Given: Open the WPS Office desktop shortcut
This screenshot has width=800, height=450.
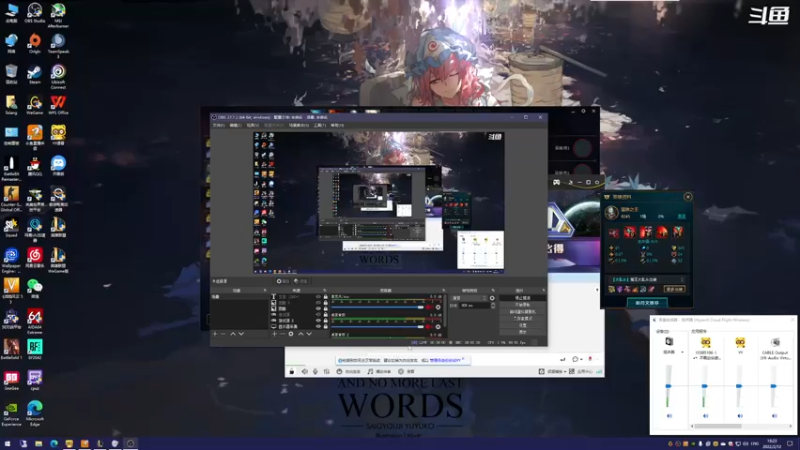Looking at the screenshot, I should tap(58, 105).
